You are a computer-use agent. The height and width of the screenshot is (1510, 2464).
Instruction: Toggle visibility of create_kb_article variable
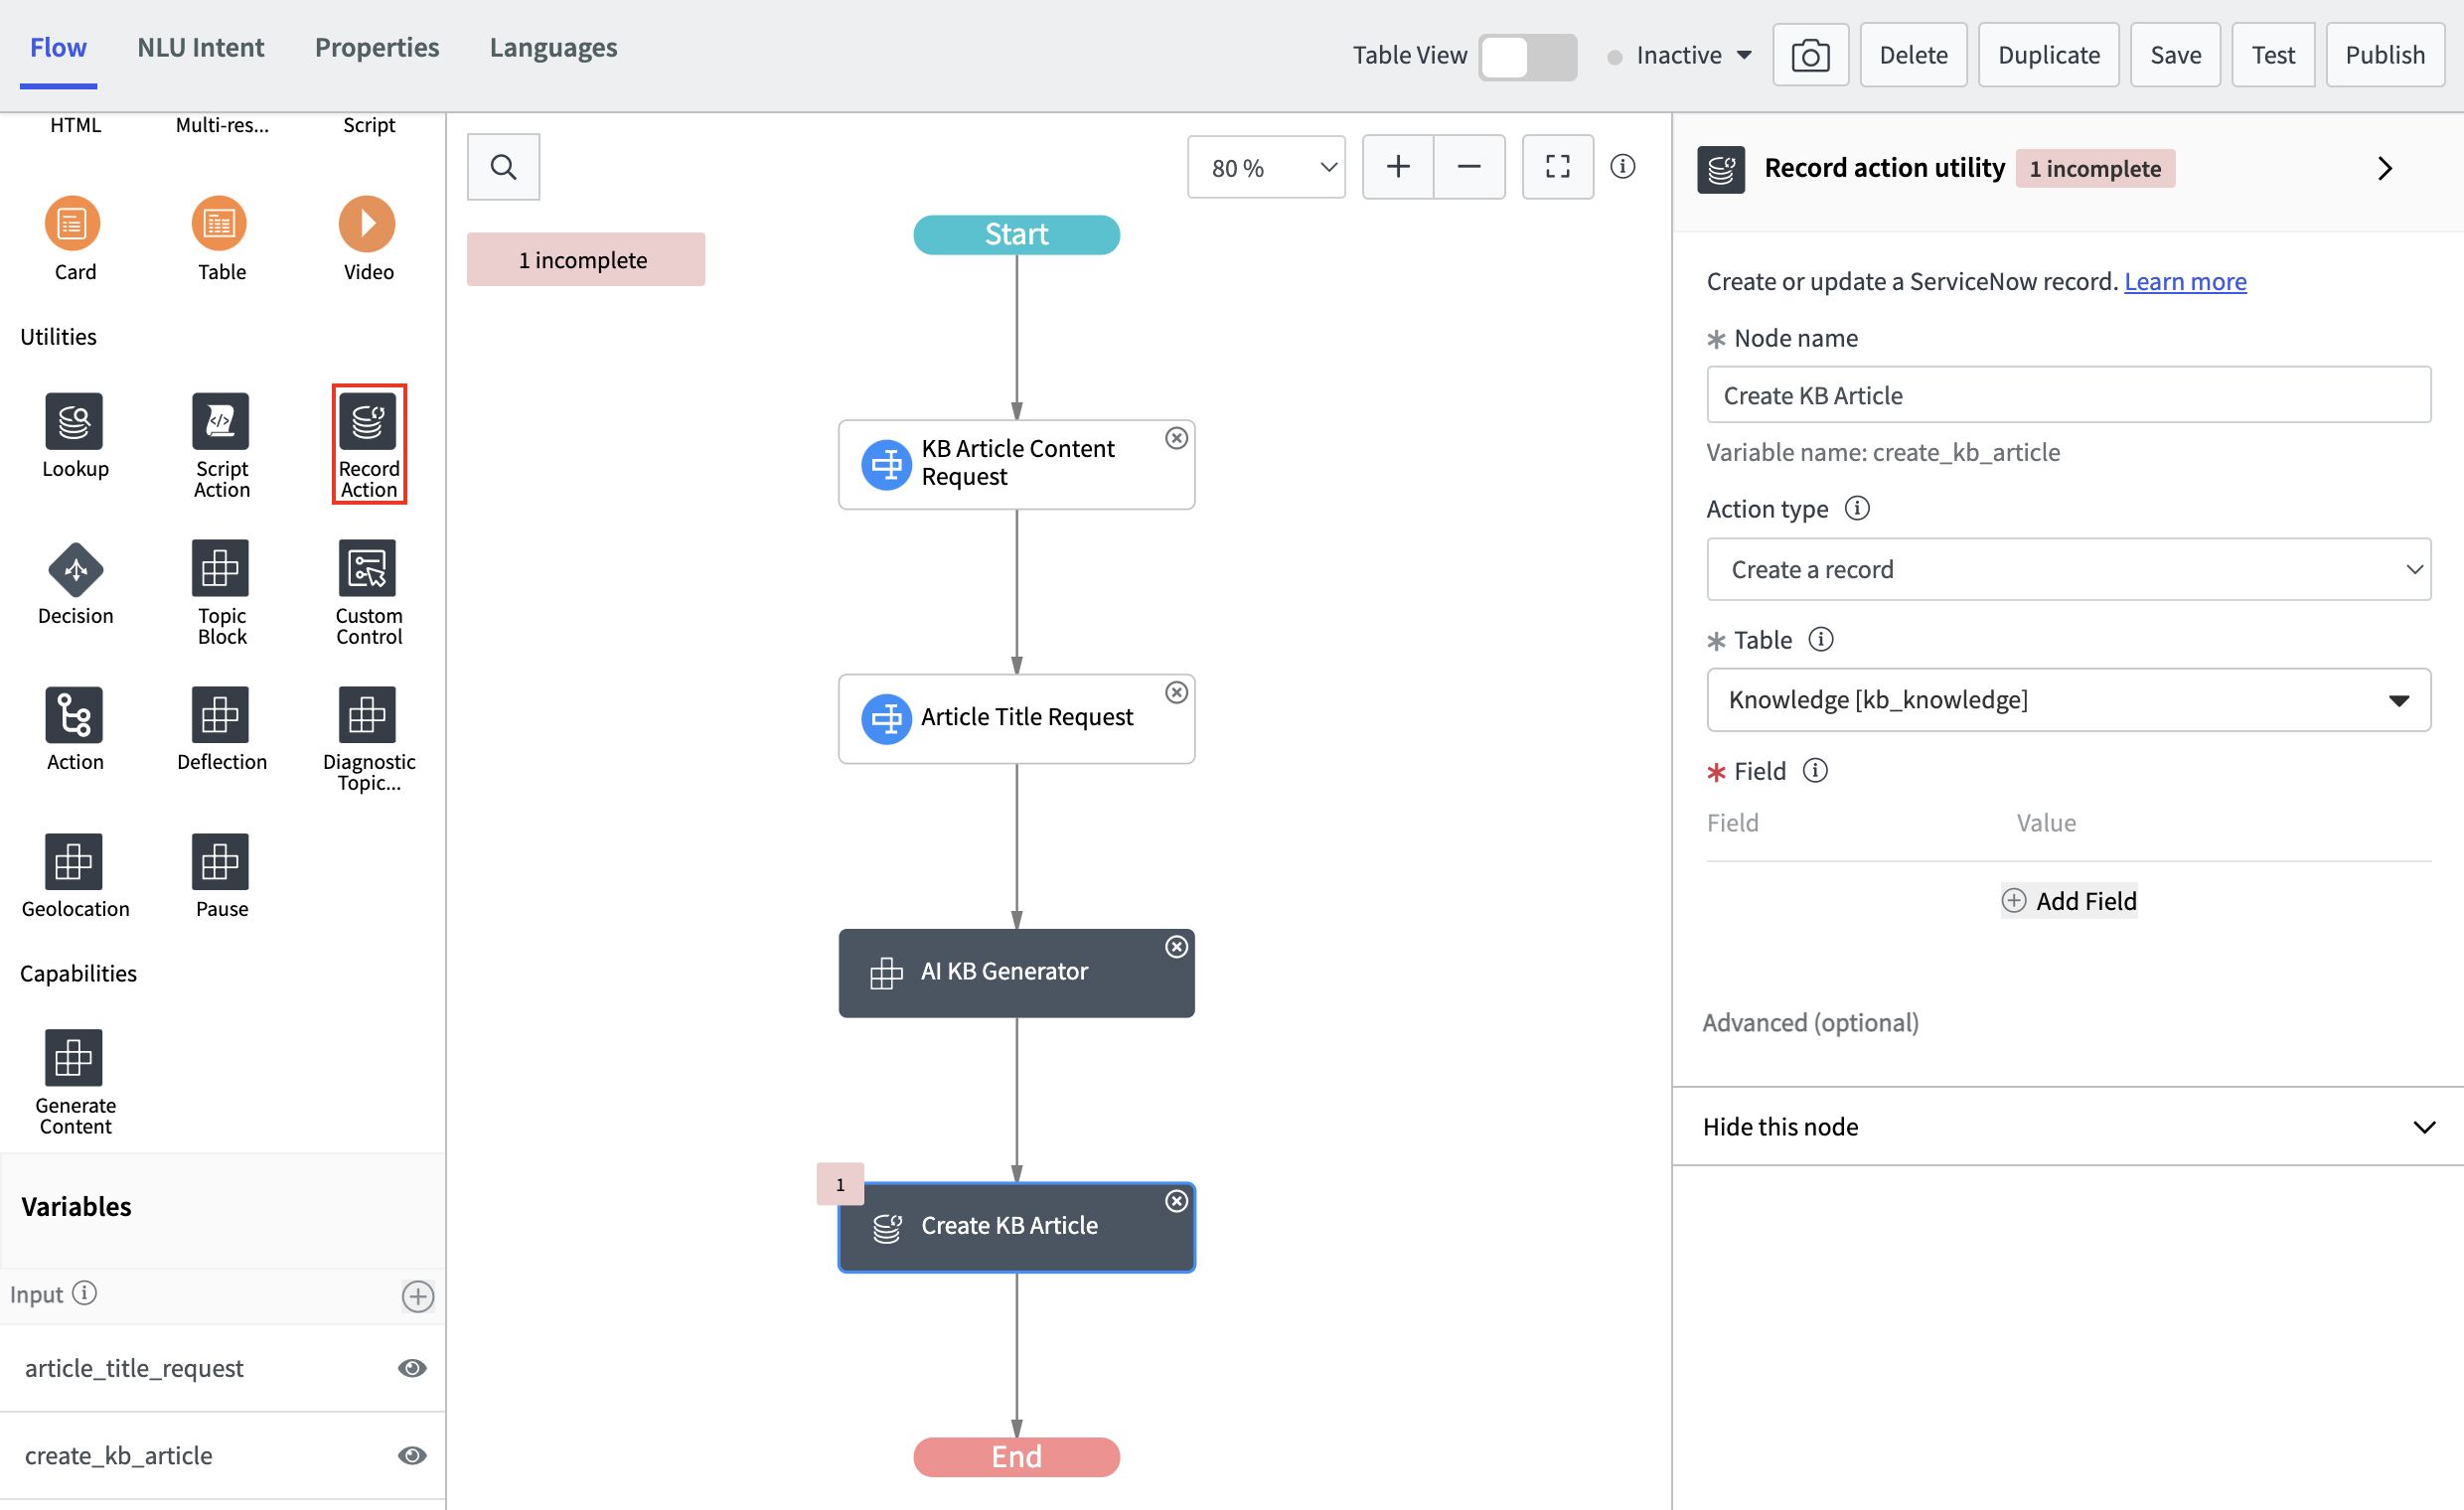point(412,1455)
